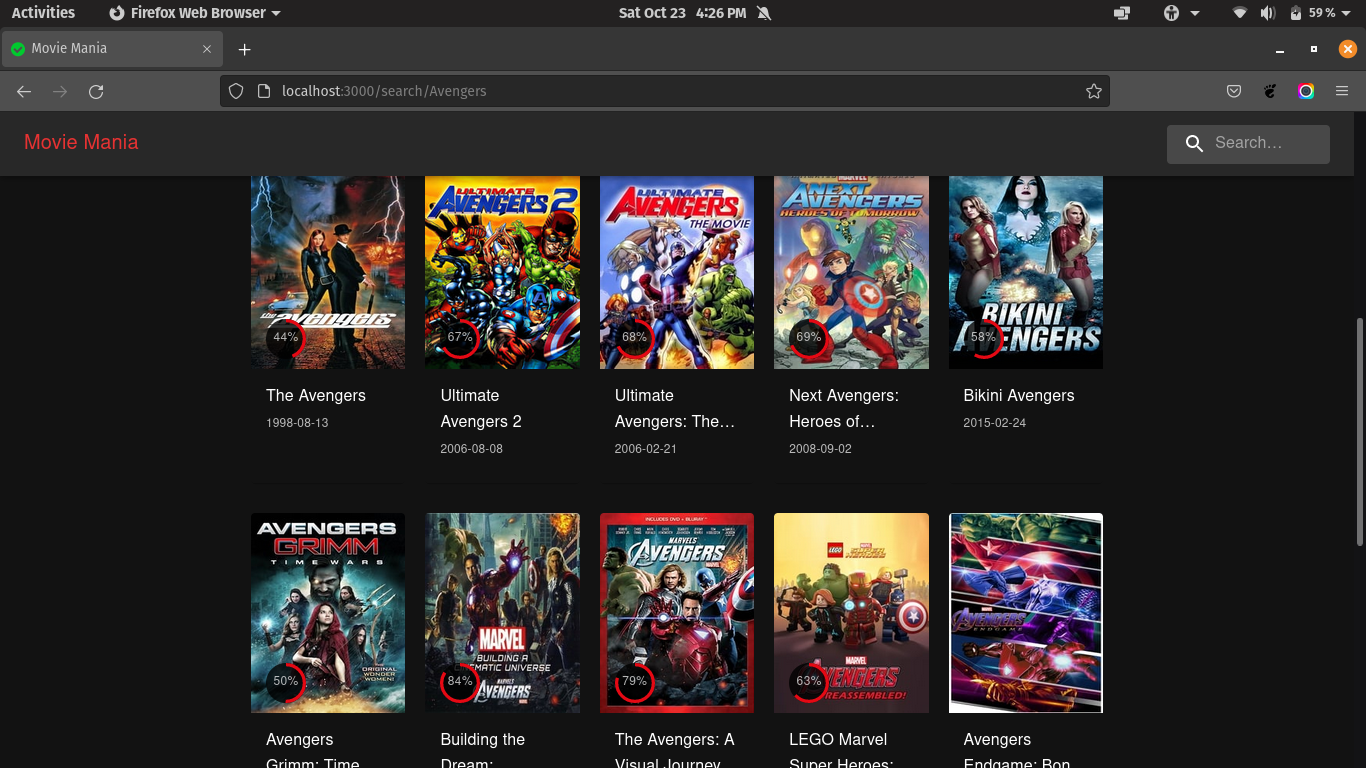1366x768 pixels.
Task: Open The Avengers 1998 poster
Action: (328, 272)
